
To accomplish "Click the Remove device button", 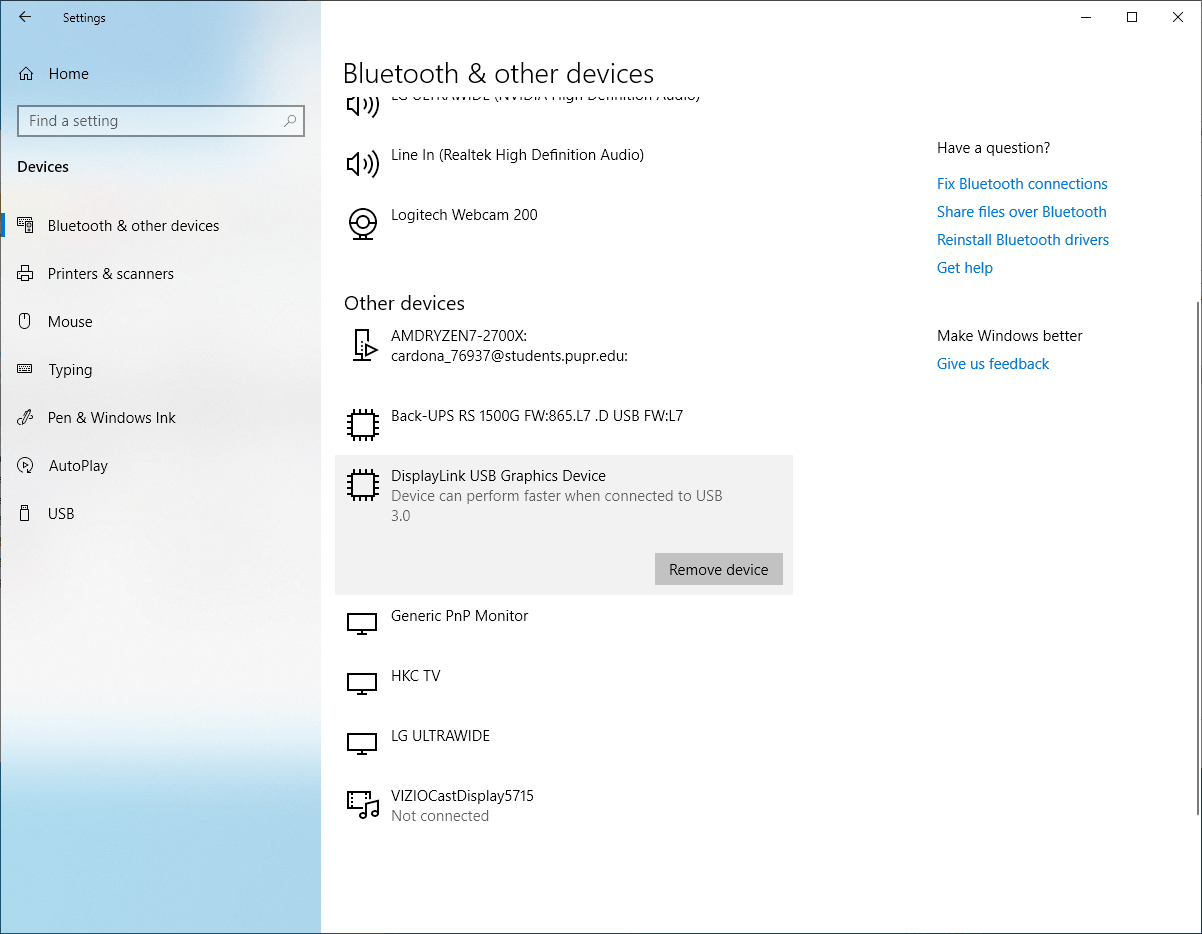I will tap(719, 569).
